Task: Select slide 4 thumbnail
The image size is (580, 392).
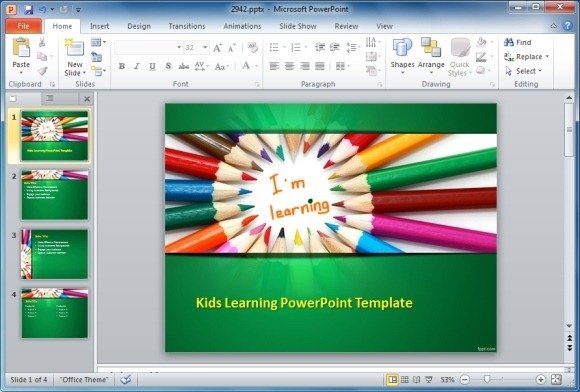Action: click(55, 313)
